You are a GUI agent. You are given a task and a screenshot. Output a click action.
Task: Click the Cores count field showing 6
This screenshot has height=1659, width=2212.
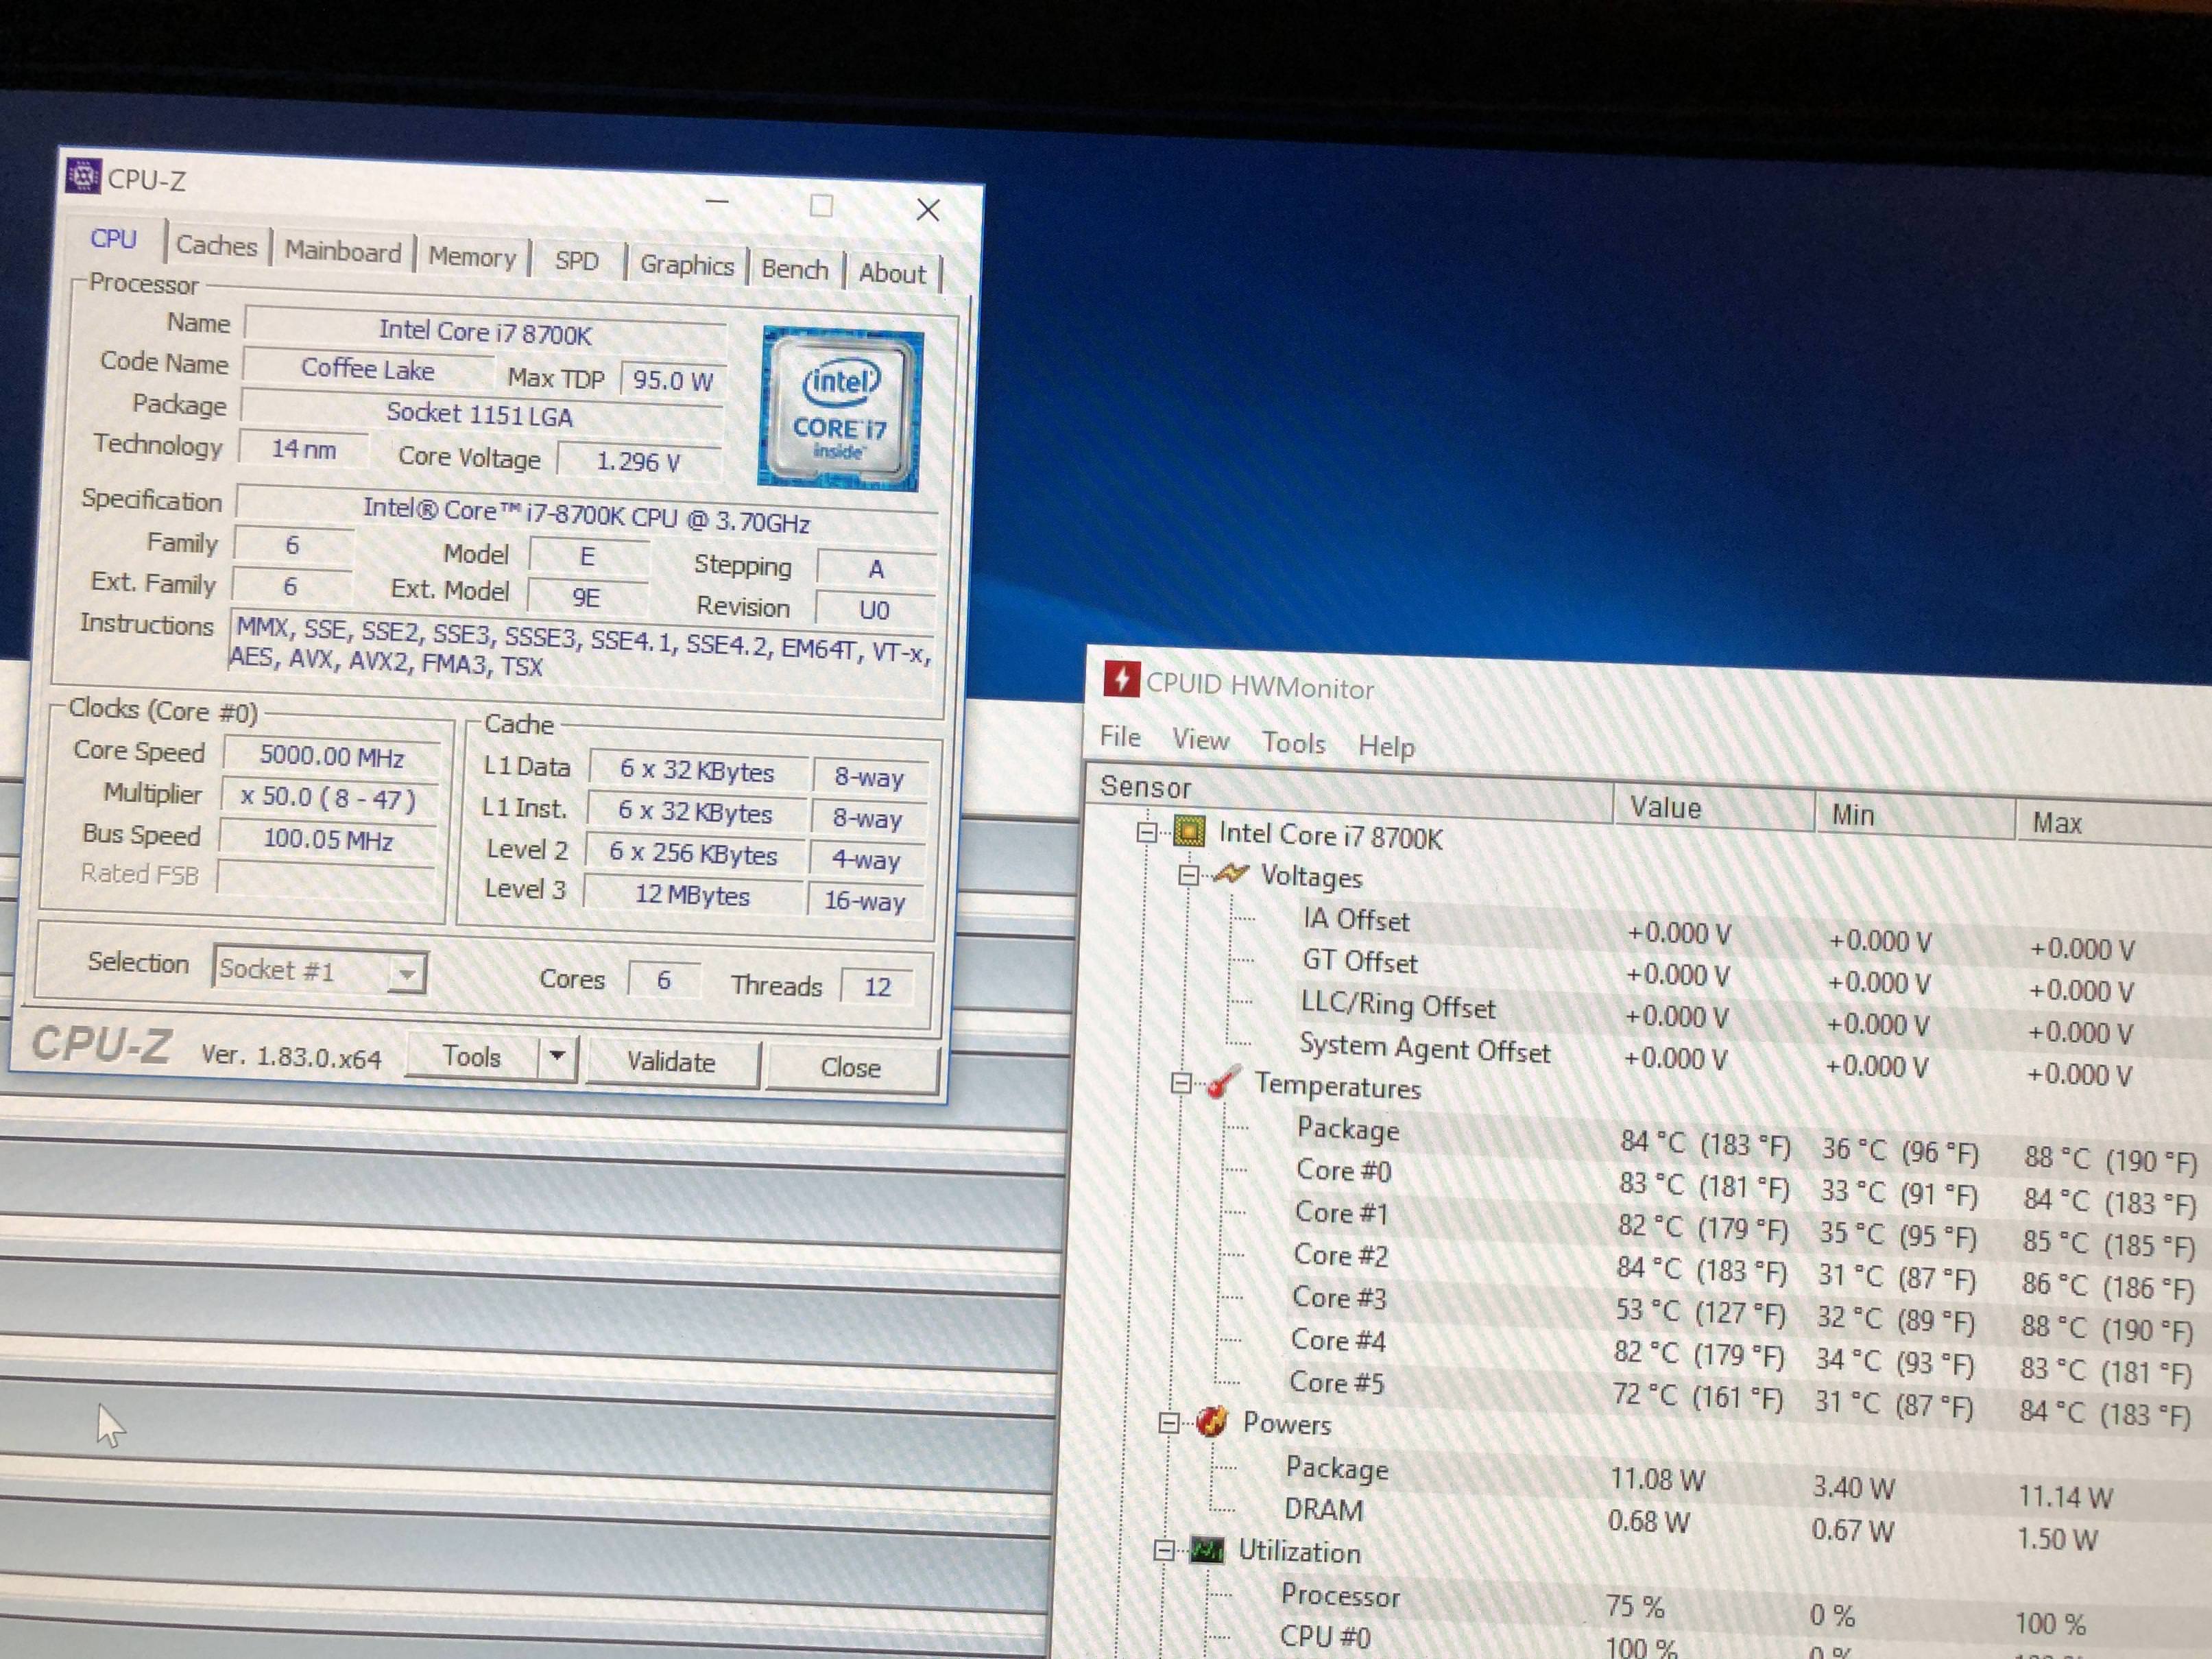point(664,979)
